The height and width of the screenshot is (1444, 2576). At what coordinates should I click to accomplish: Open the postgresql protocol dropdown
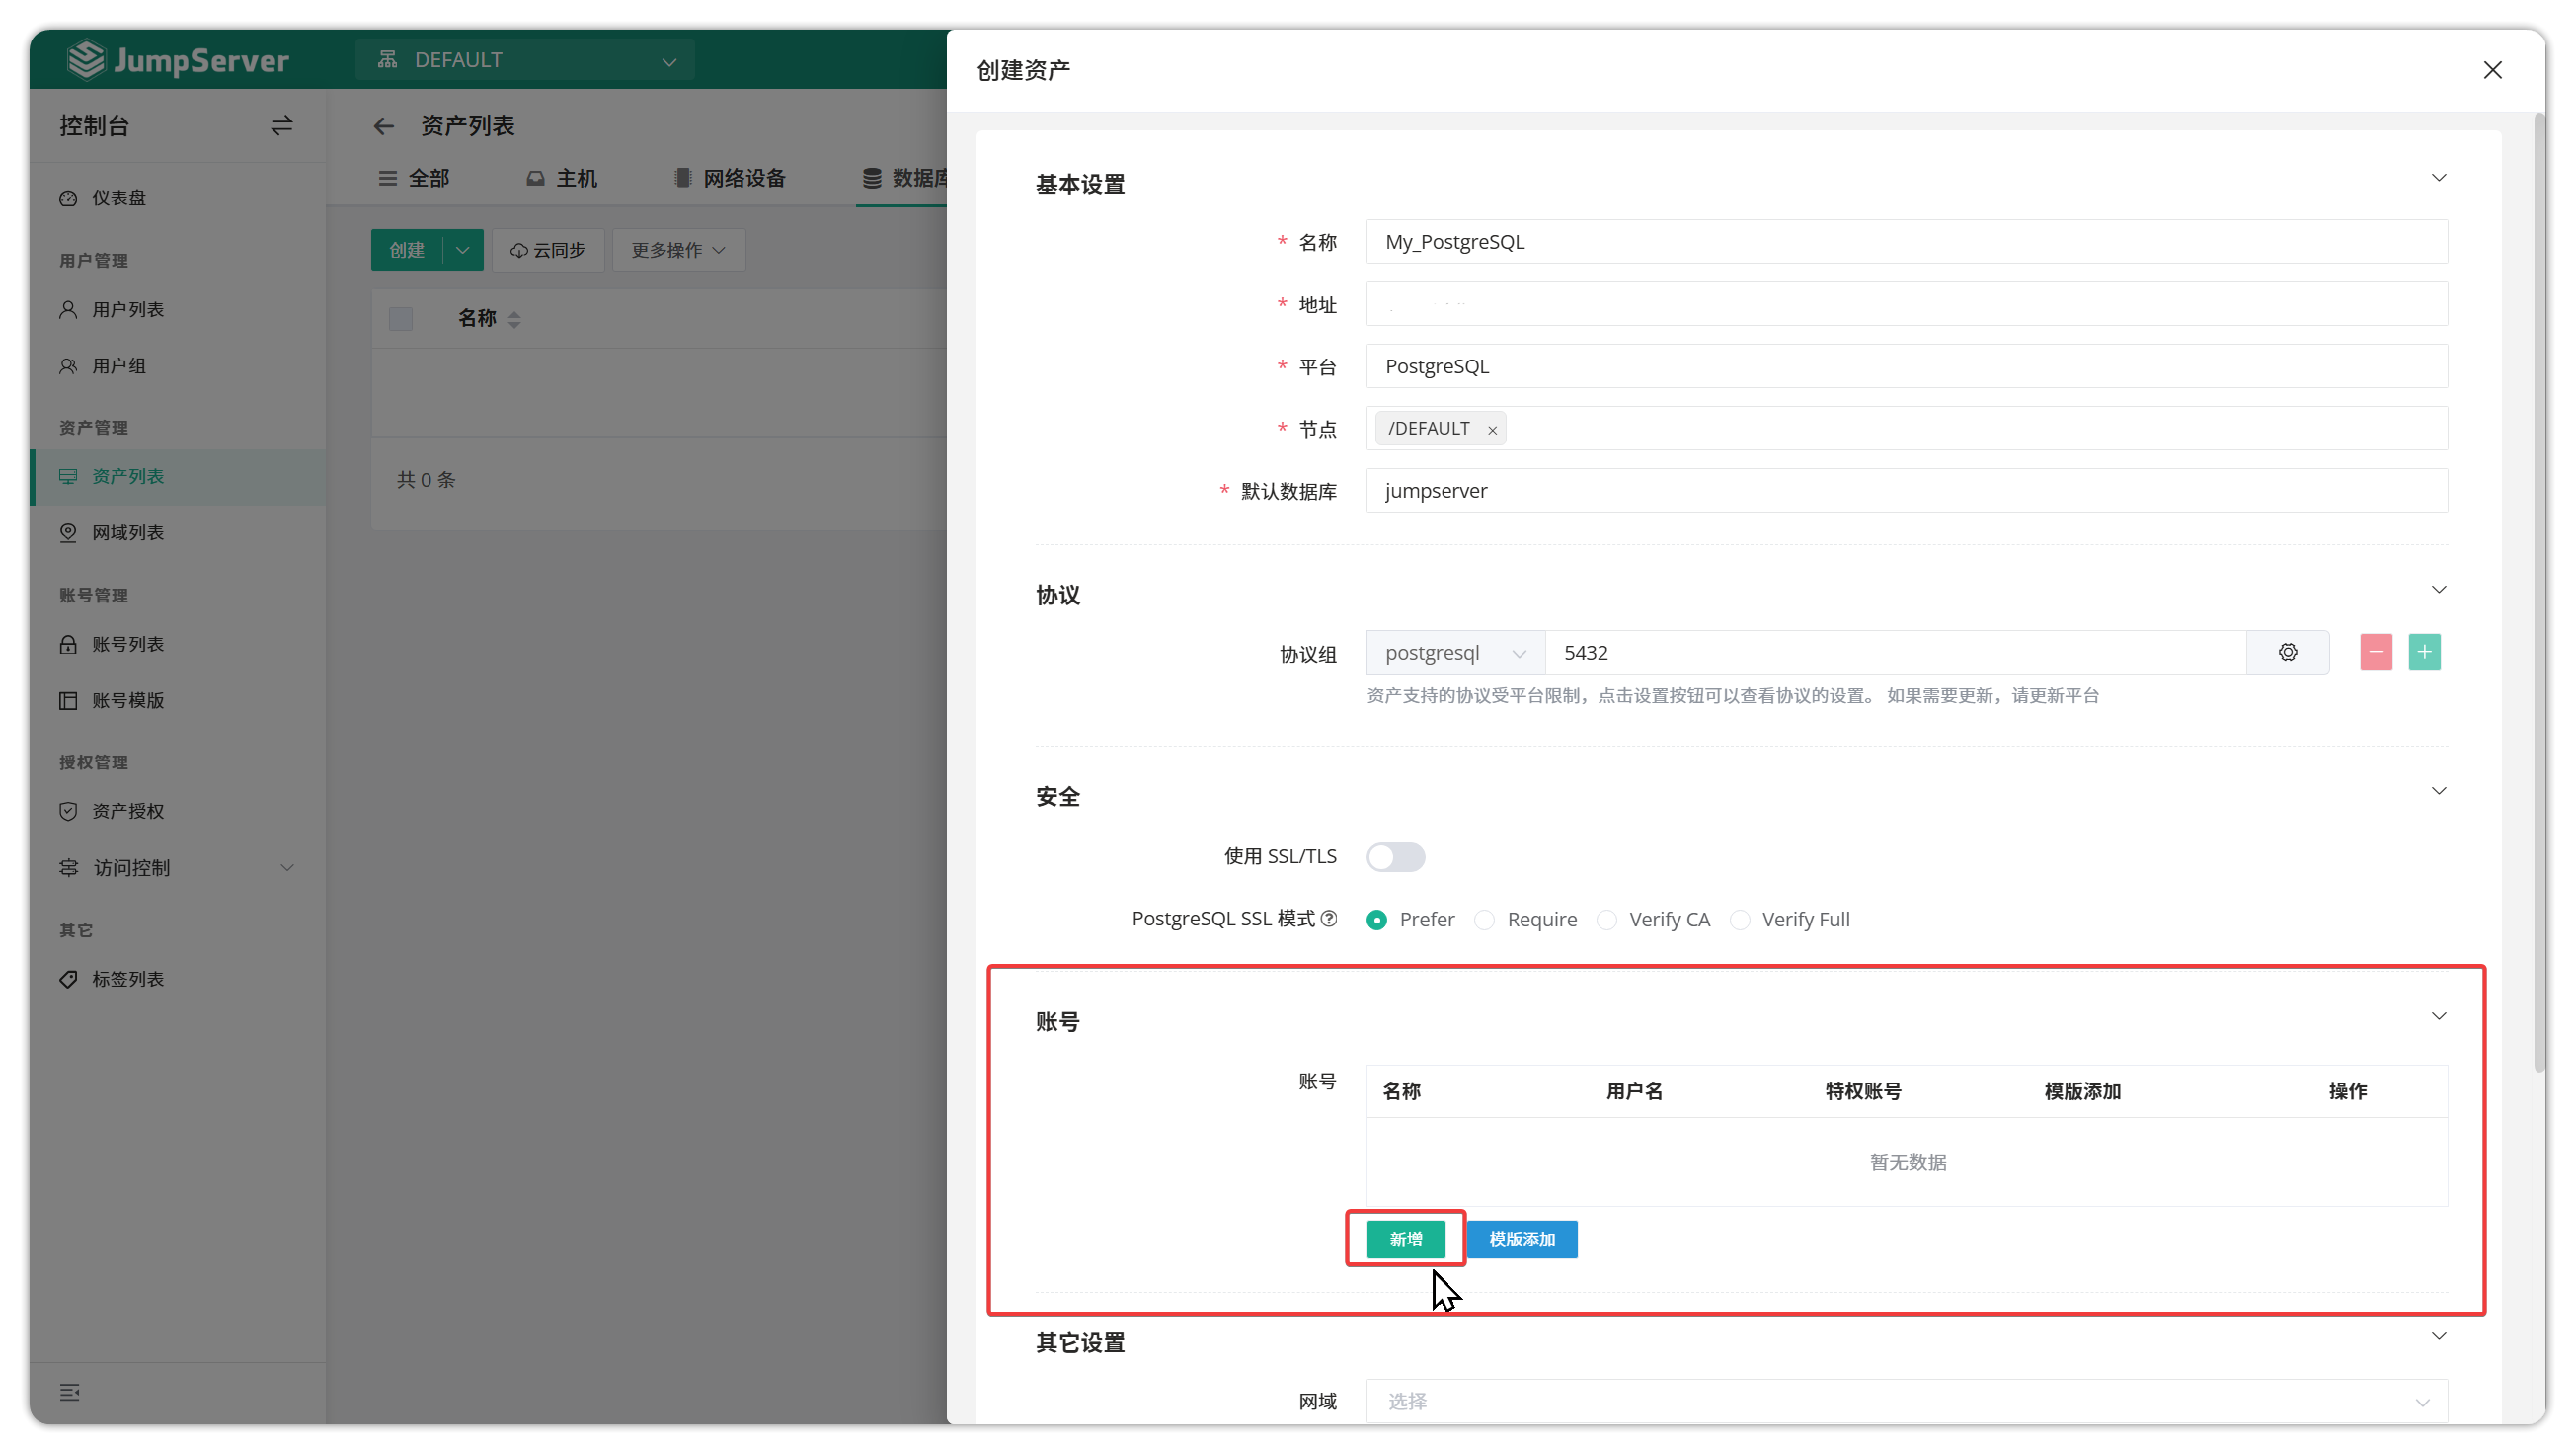[x=1455, y=653]
